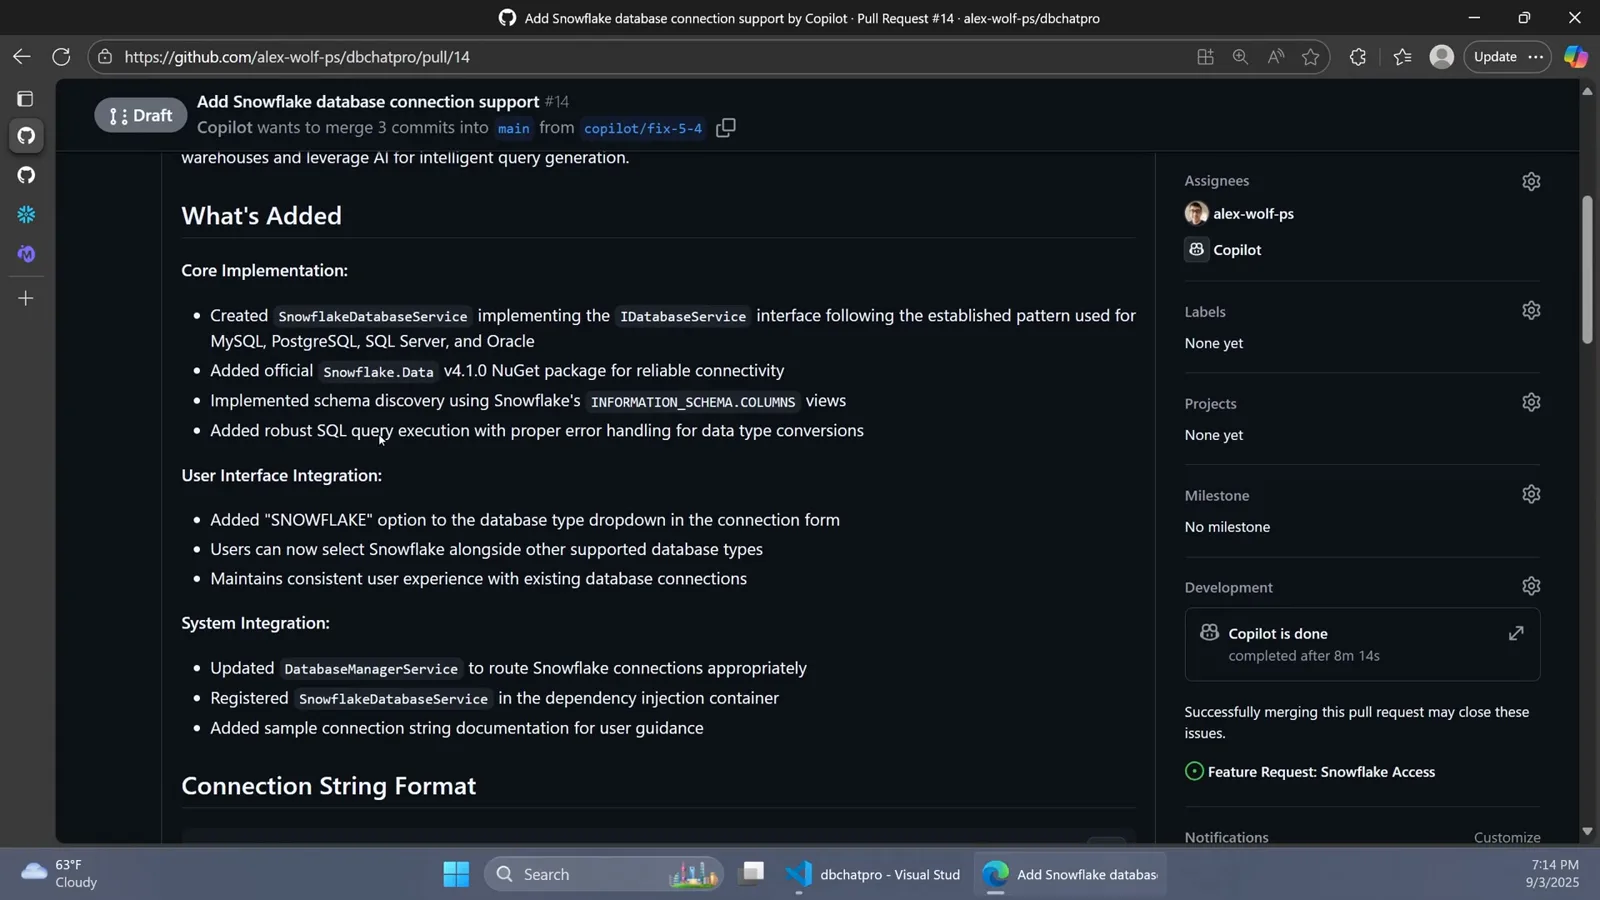
Task: Open the weather widget on taskbar
Action: click(60, 874)
